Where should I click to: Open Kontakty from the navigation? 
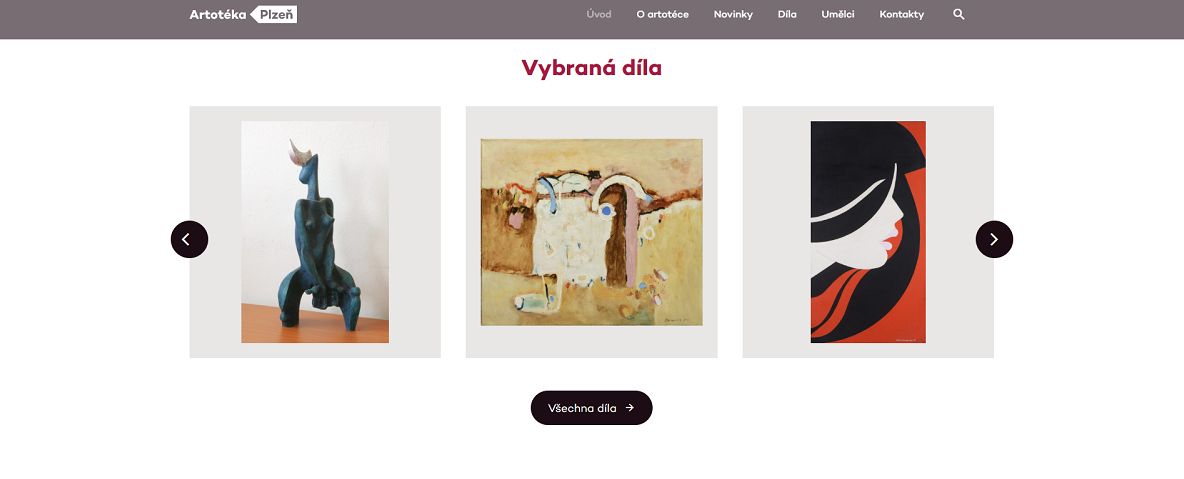click(902, 14)
